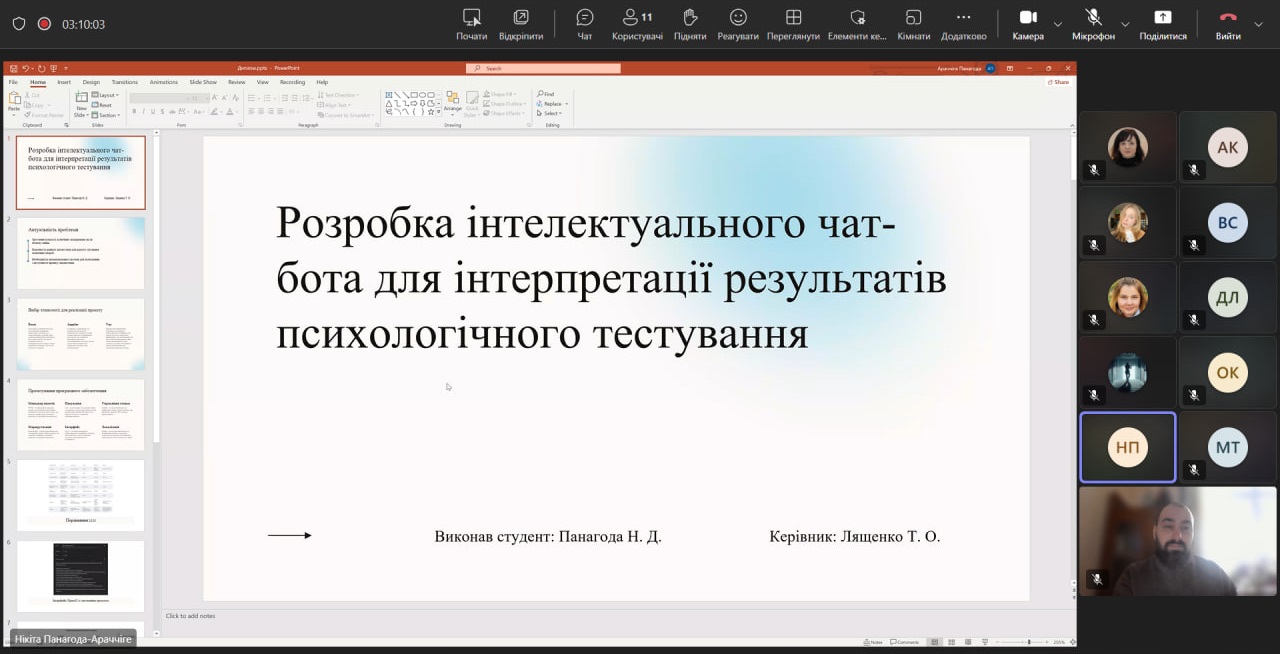Expand the Вийти leave options arrow
Viewport: 1280px width, 654px height.
point(1259,24)
